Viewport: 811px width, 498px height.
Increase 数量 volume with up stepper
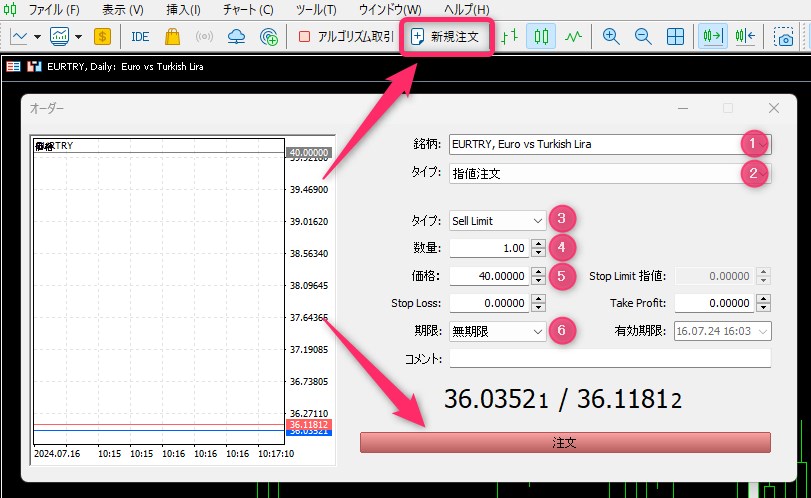click(x=538, y=243)
